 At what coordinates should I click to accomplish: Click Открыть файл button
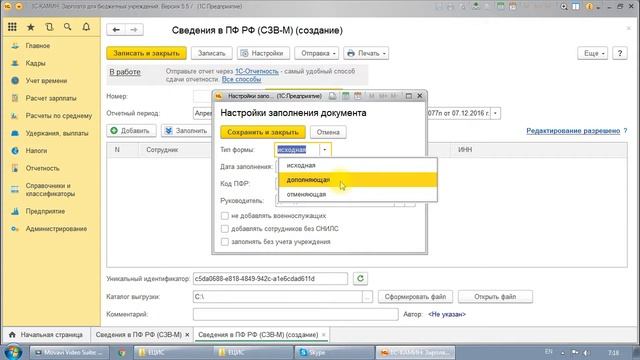pyautogui.click(x=495, y=297)
